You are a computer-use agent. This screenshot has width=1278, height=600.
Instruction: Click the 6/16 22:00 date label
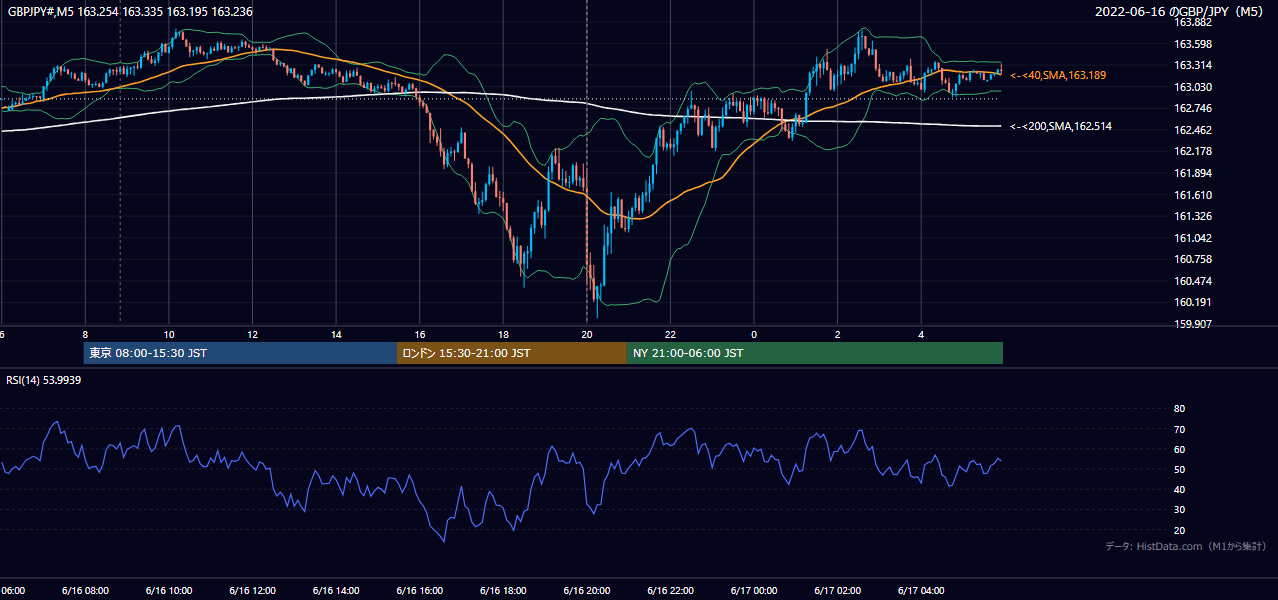coord(670,590)
